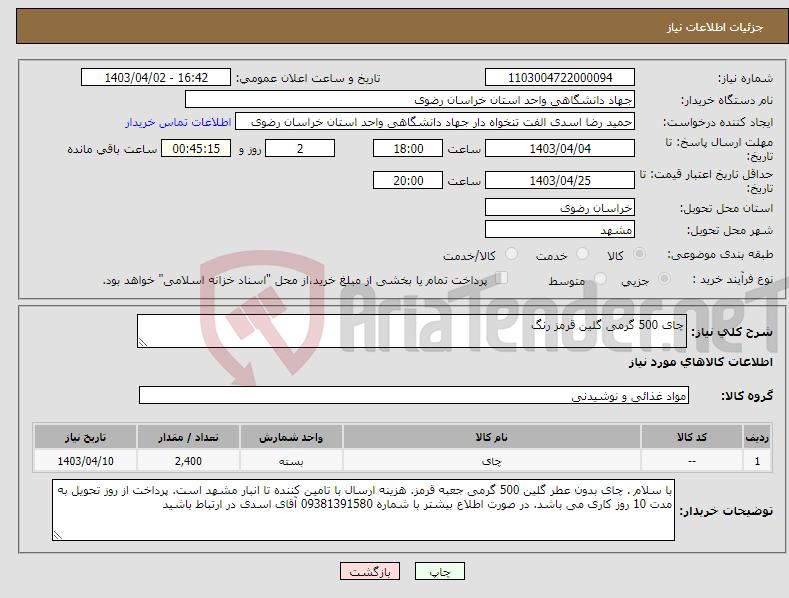Click the ردیف column header
Image resolution: width=789 pixels, height=598 pixels.
point(757,437)
